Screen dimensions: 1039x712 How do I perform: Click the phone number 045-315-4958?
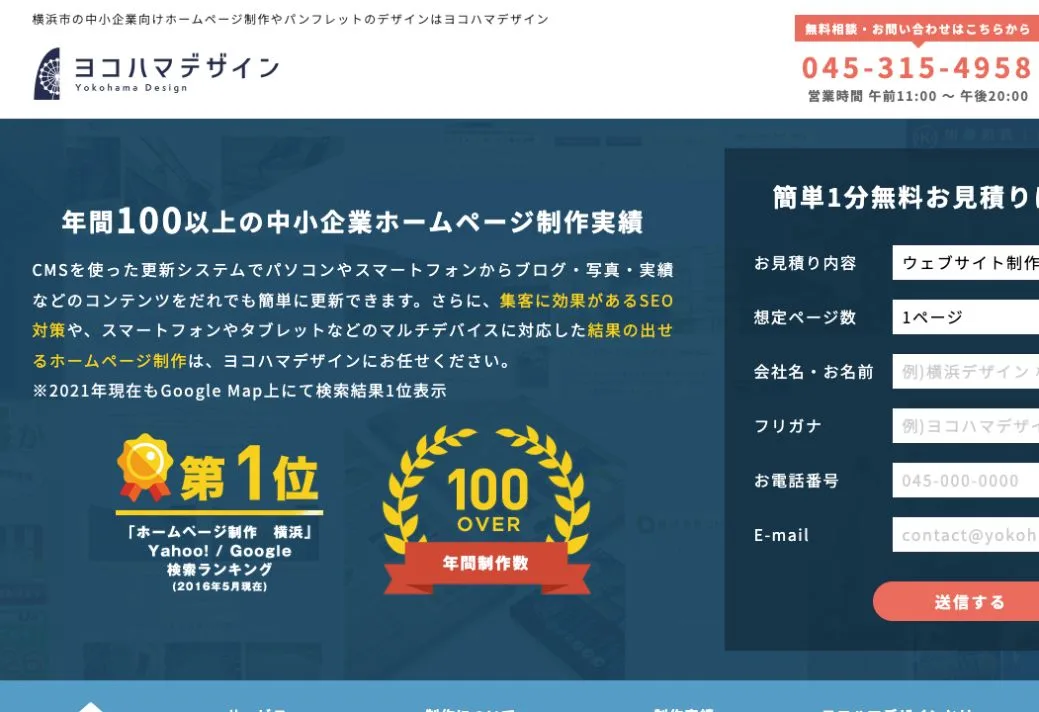pyautogui.click(x=916, y=68)
